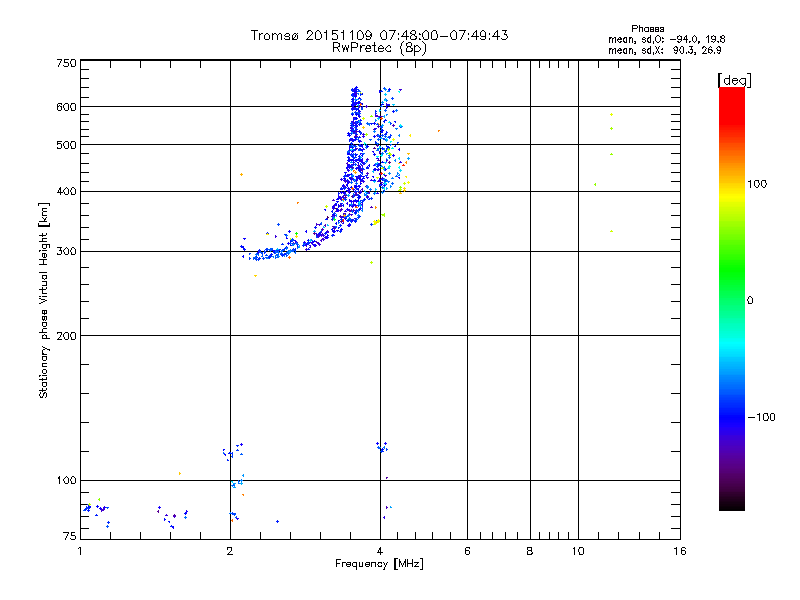Screen dimensions: 800x600
Task: Click x-axis tick label "4"
Action: point(380,551)
